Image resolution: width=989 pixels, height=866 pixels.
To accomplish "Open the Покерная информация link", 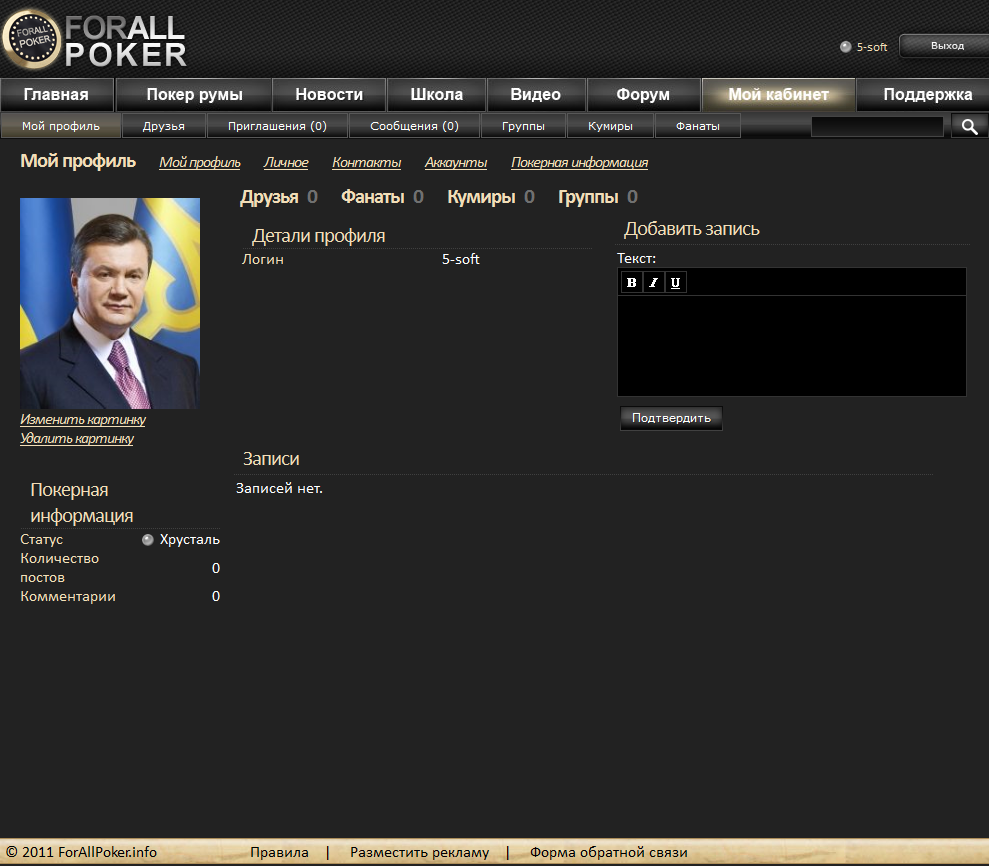I will pyautogui.click(x=579, y=163).
